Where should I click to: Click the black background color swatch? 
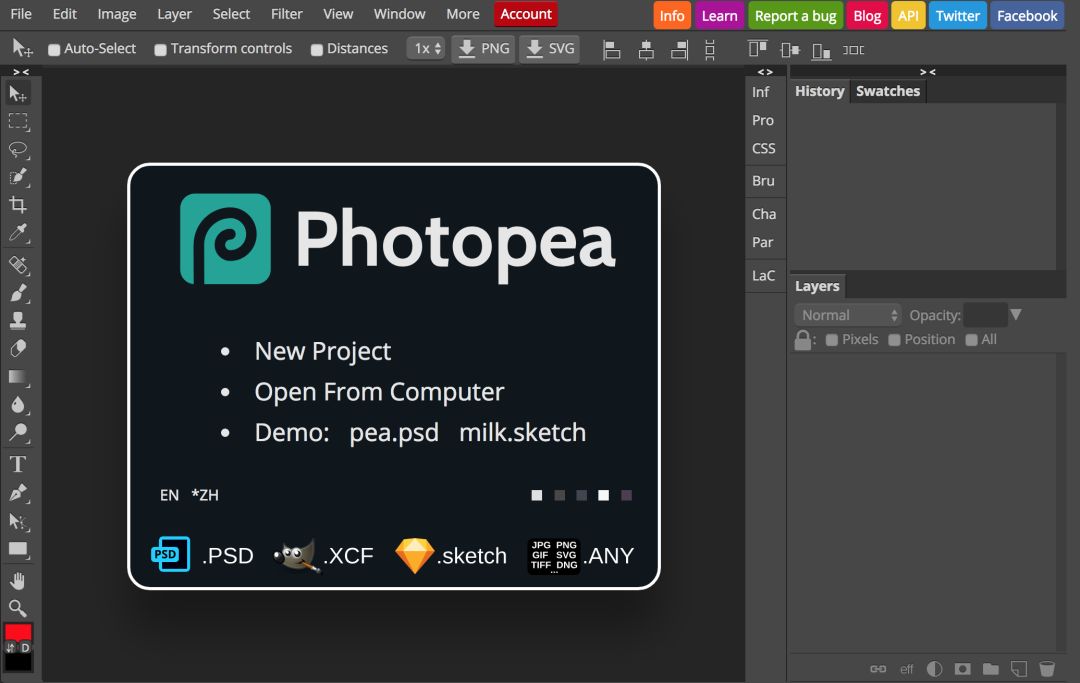[x=19, y=662]
